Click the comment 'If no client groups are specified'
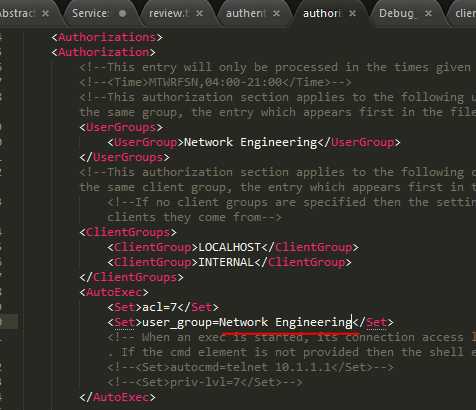Screen dimensions: 476x410 pos(291,202)
